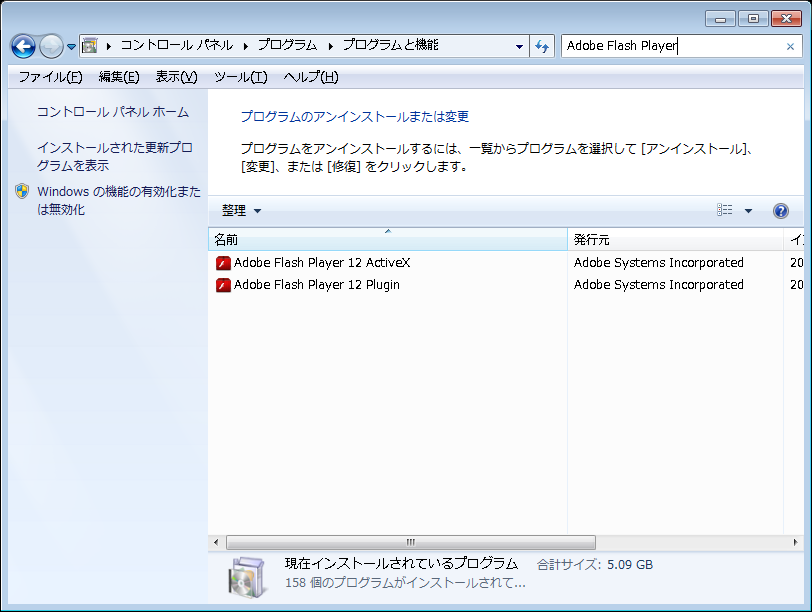Minimize the Programs and Features window
The image size is (812, 612).
(x=720, y=19)
